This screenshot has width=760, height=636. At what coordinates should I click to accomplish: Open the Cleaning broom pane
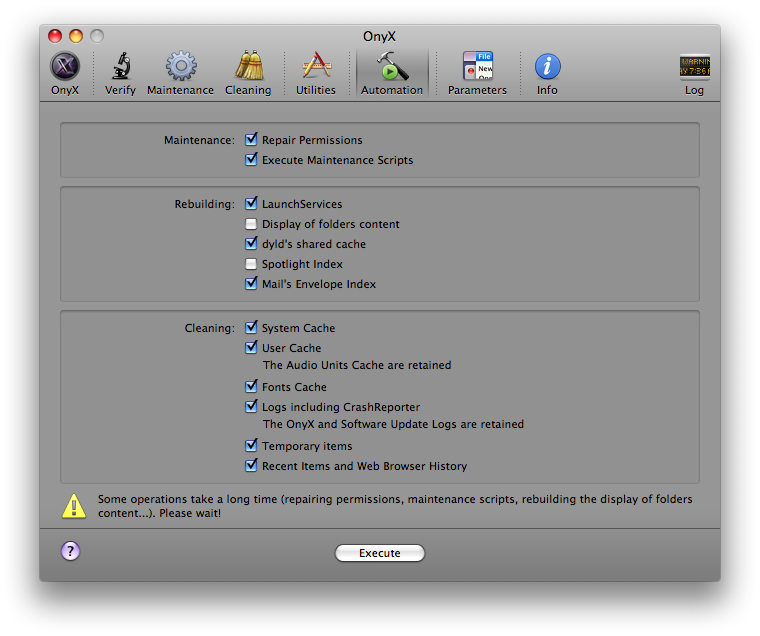click(248, 73)
